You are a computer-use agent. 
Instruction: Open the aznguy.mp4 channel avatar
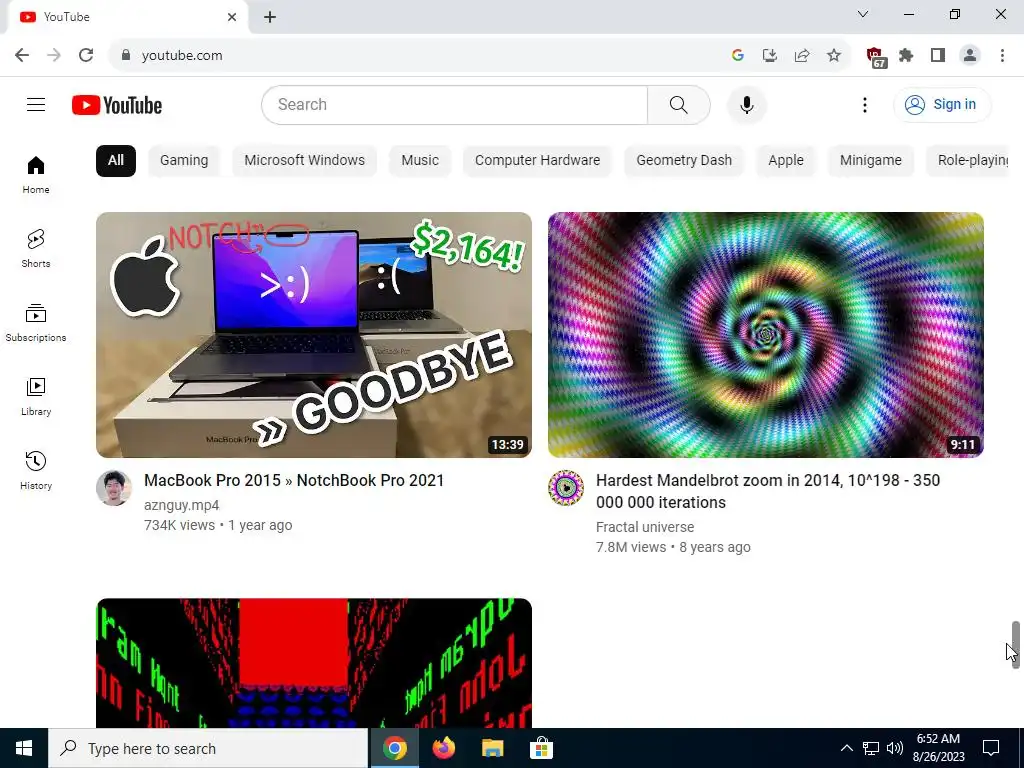tap(114, 488)
